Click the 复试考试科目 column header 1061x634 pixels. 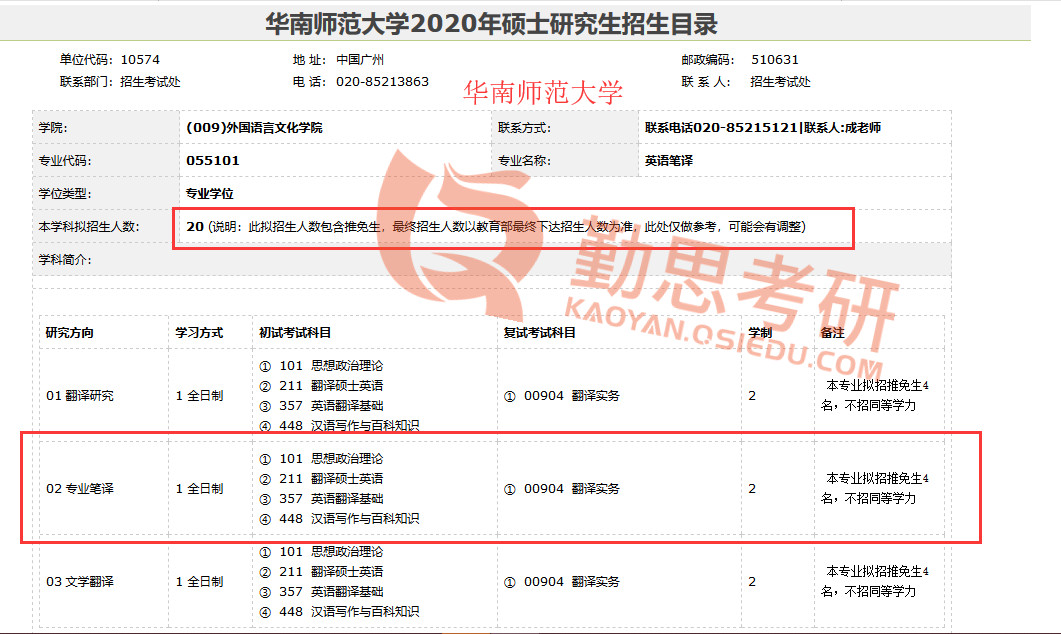click(x=539, y=333)
